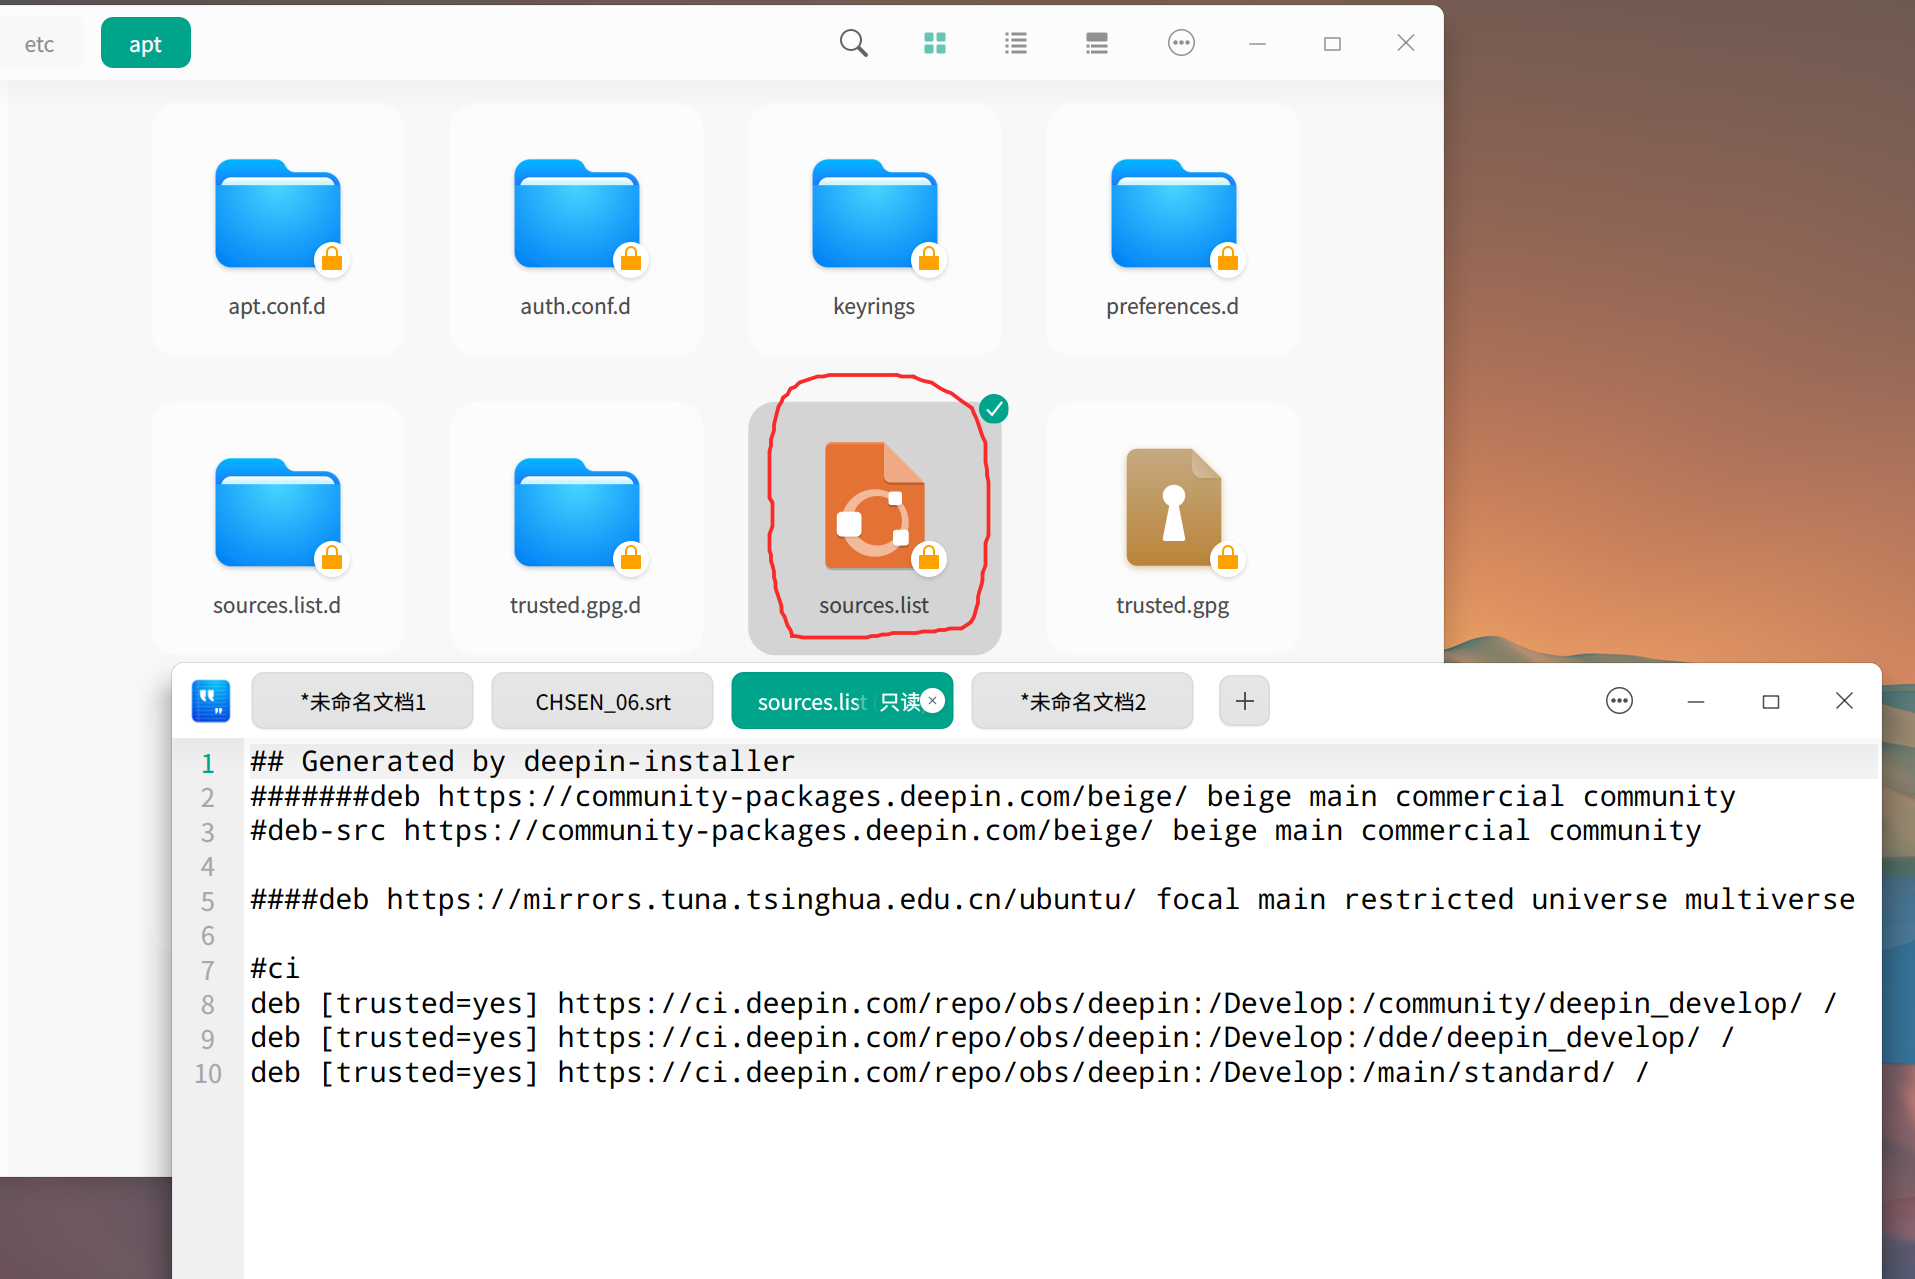Click the tsinghua mirrors line 5
The width and height of the screenshot is (1915, 1279).
point(1053,900)
